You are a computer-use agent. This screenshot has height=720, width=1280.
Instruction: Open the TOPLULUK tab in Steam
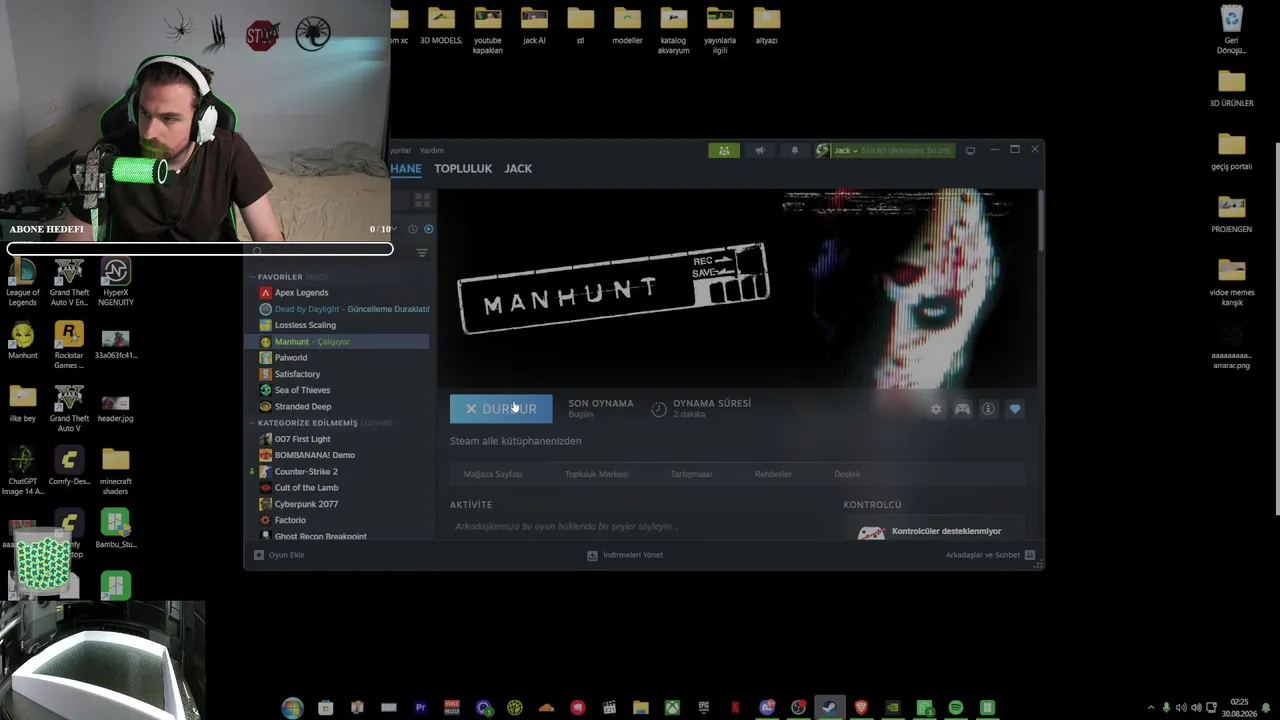pos(463,169)
